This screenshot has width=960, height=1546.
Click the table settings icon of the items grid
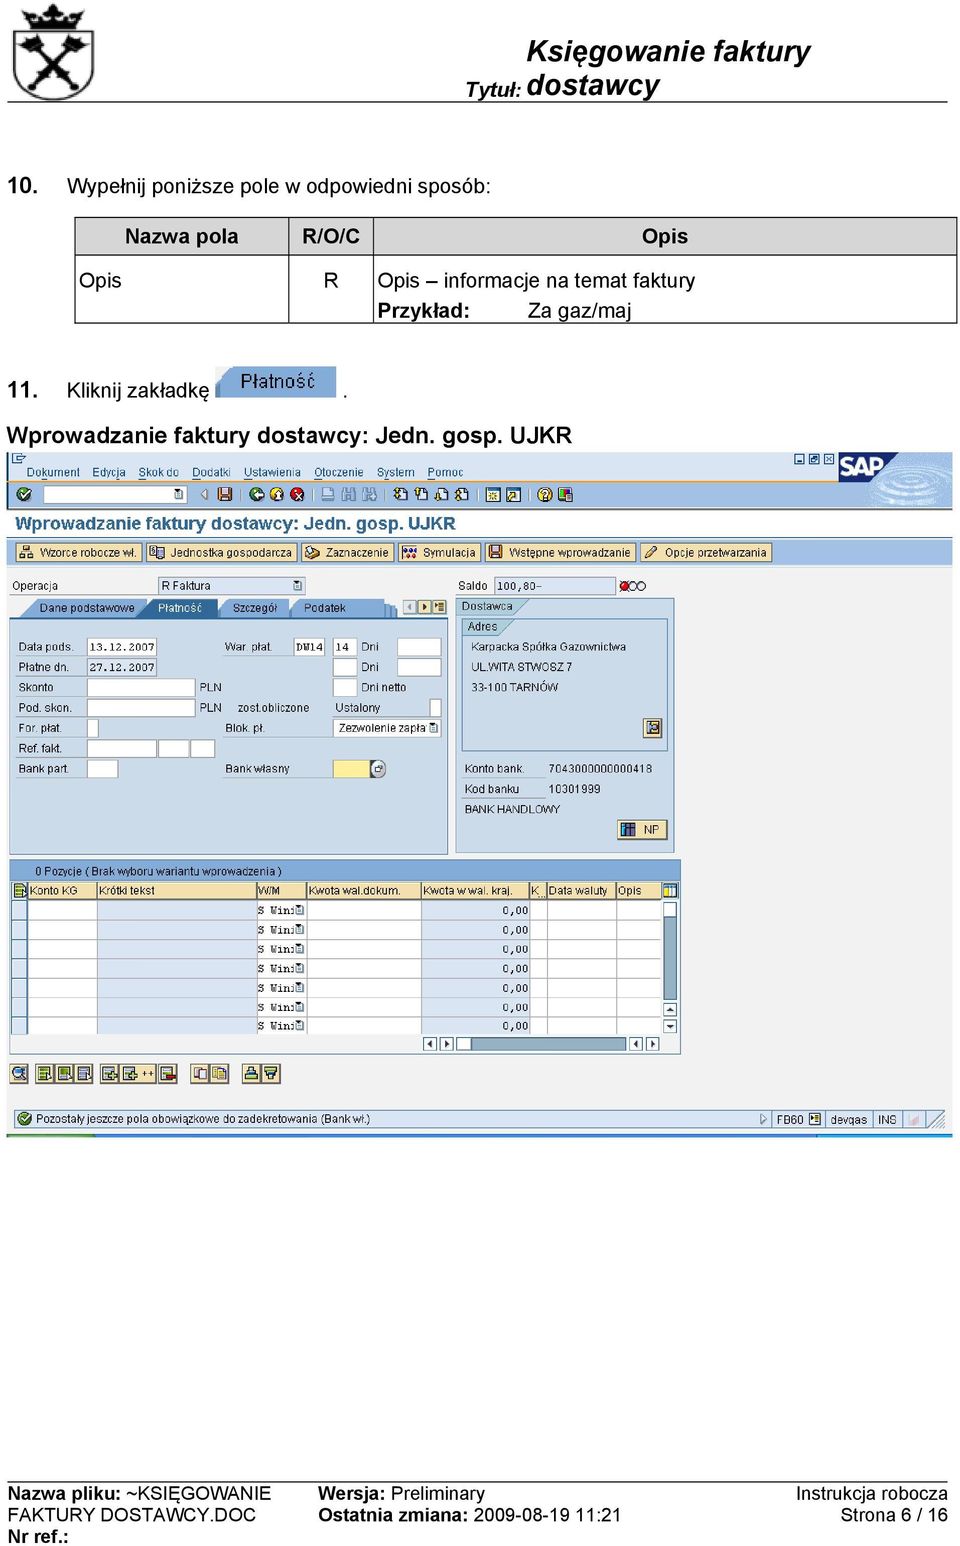tap(670, 890)
